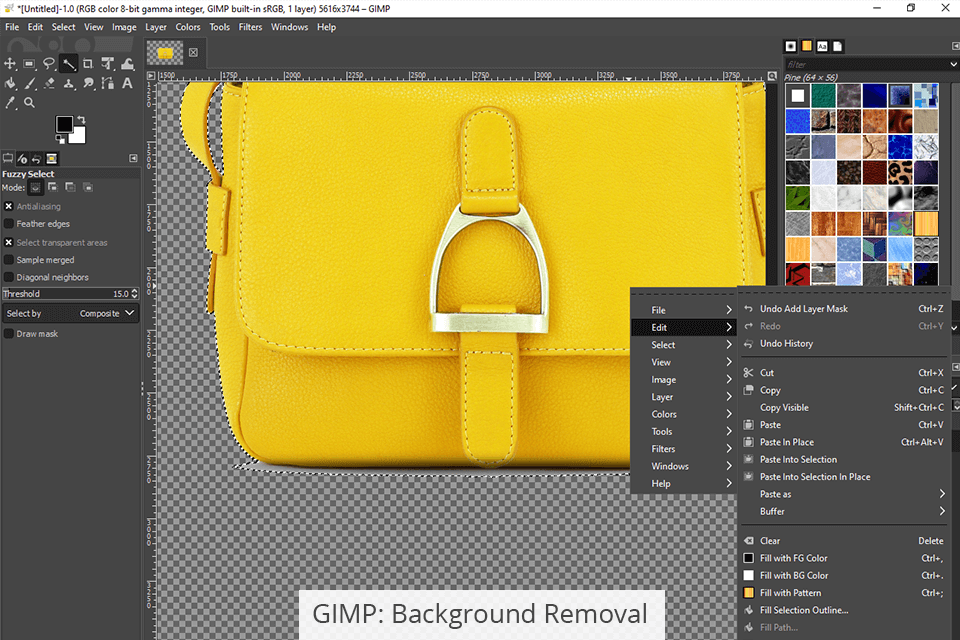Select the Move tool in toolbox
Image resolution: width=960 pixels, height=640 pixels.
tap(11, 64)
